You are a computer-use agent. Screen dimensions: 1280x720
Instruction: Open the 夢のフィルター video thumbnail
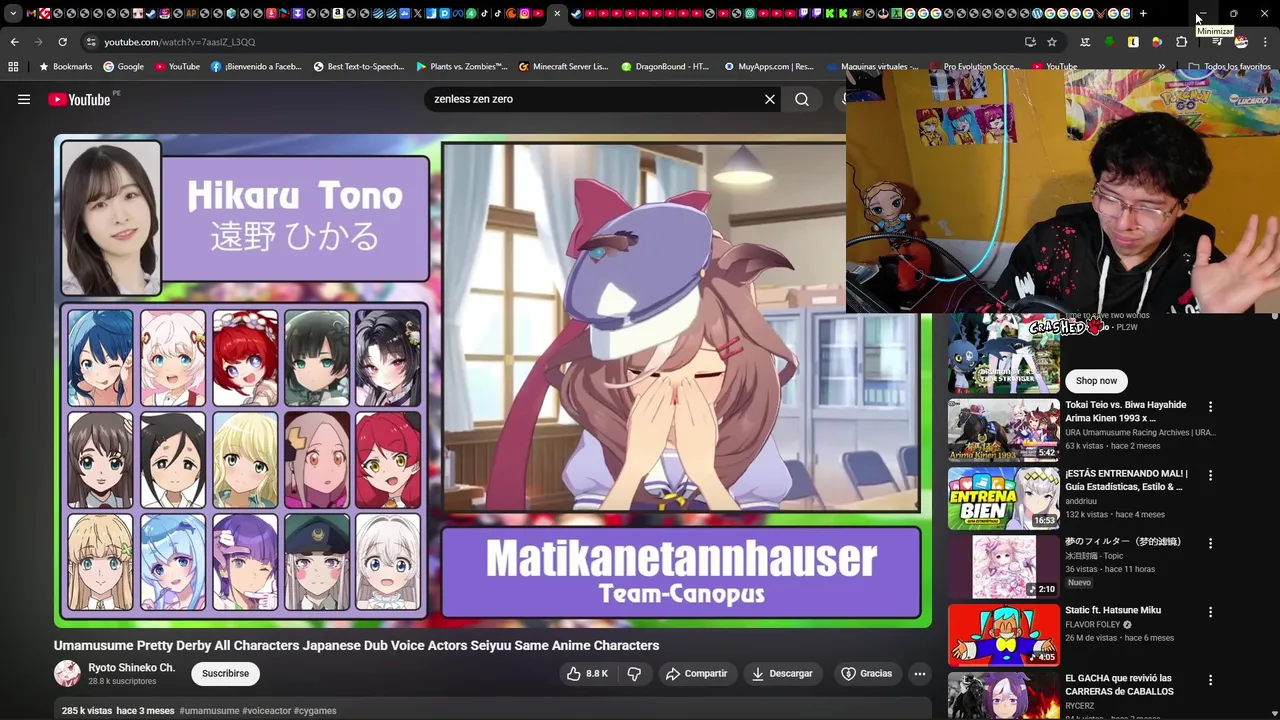(1004, 566)
